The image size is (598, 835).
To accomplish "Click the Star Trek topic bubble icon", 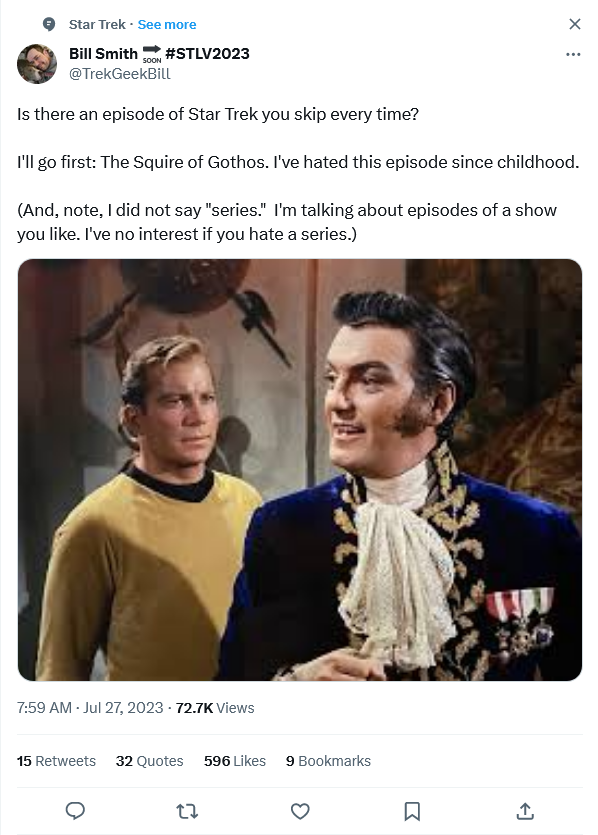I will coord(49,24).
